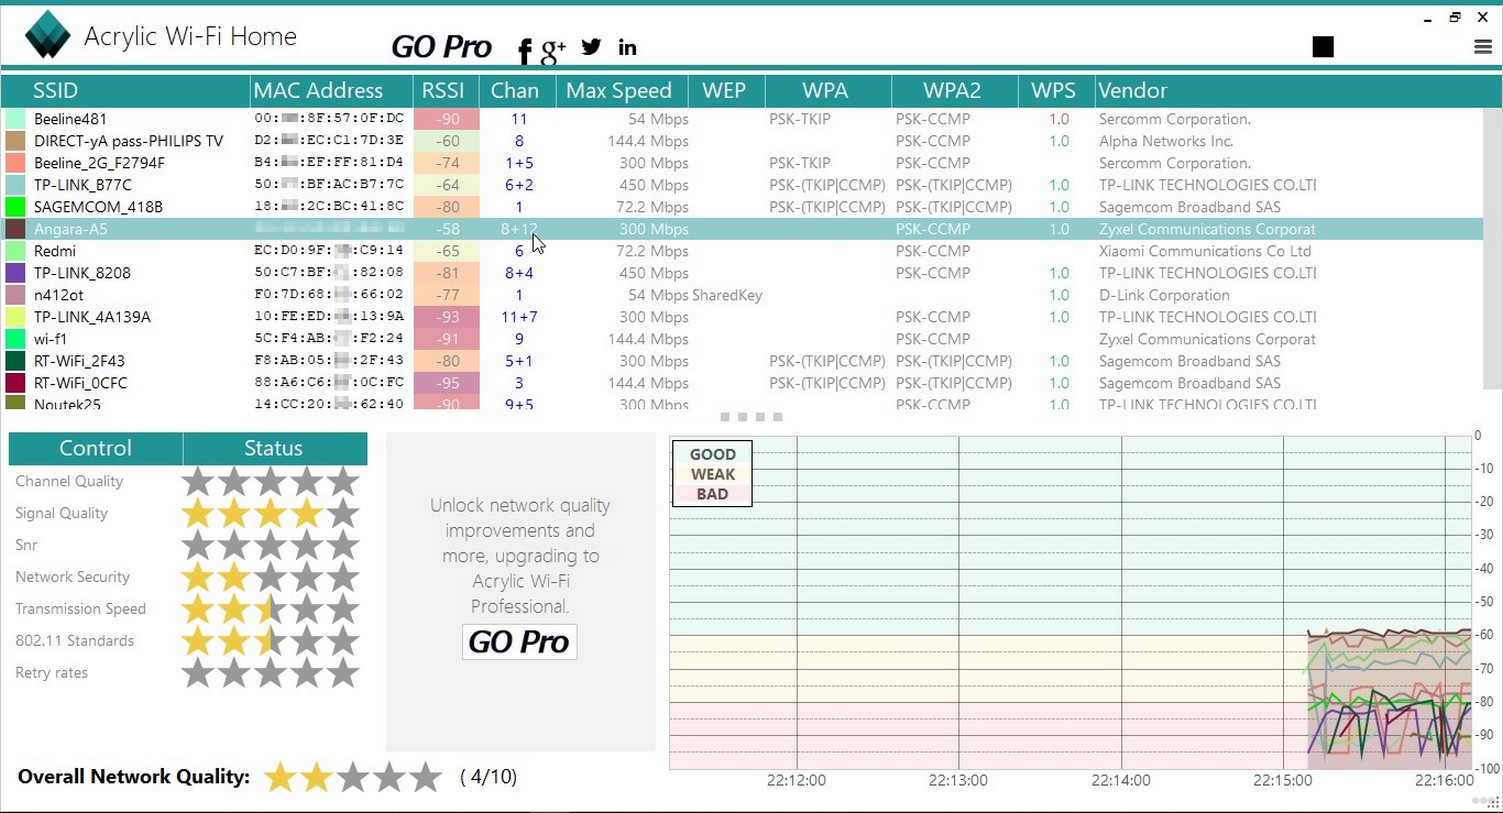Click the SharedKey WEP value for n412ot
The height and width of the screenshot is (813, 1503).
coord(727,295)
